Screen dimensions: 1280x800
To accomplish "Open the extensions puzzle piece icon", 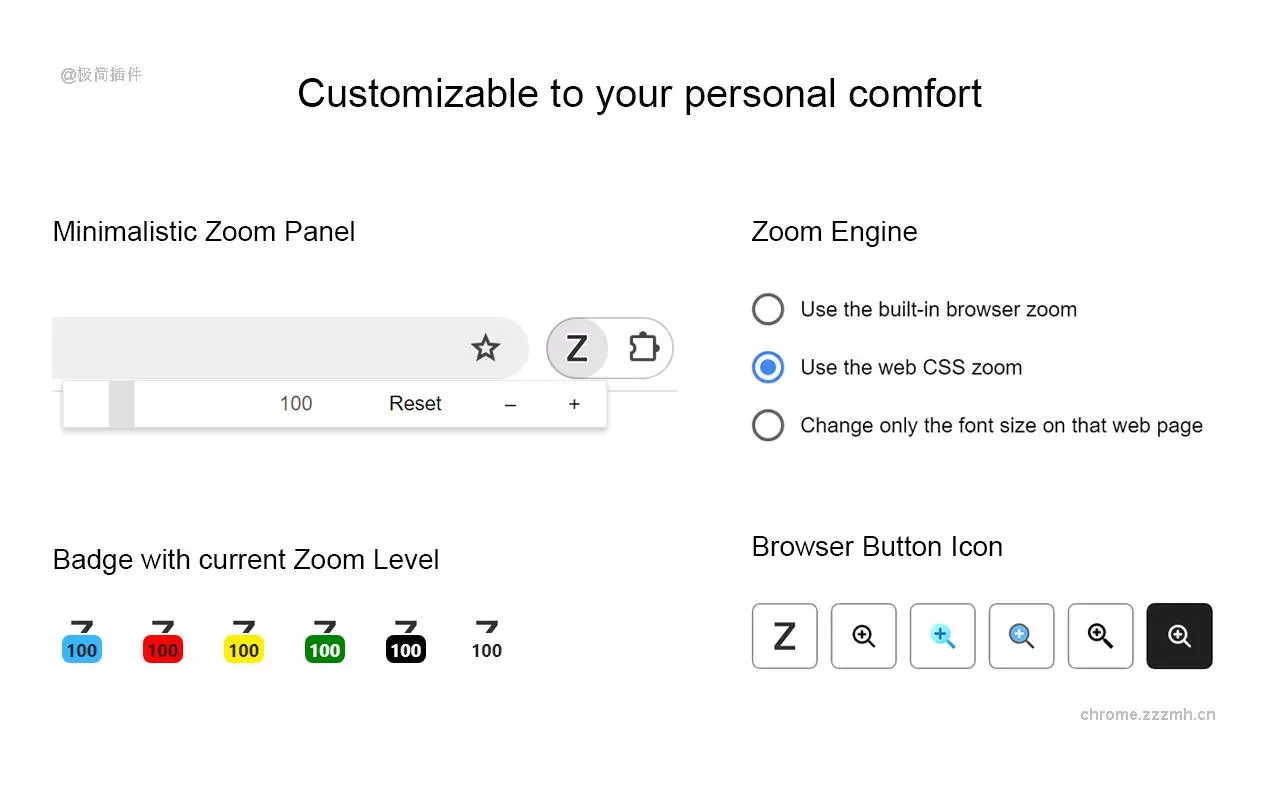I will pyautogui.click(x=643, y=348).
